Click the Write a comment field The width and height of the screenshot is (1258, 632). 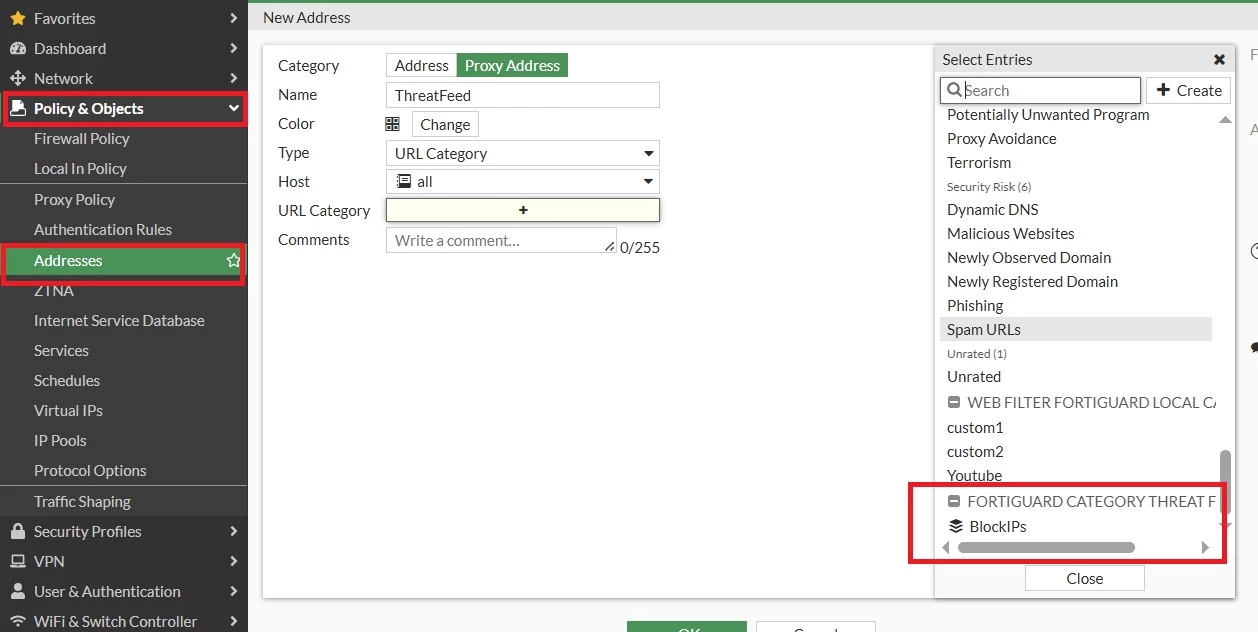(x=501, y=240)
